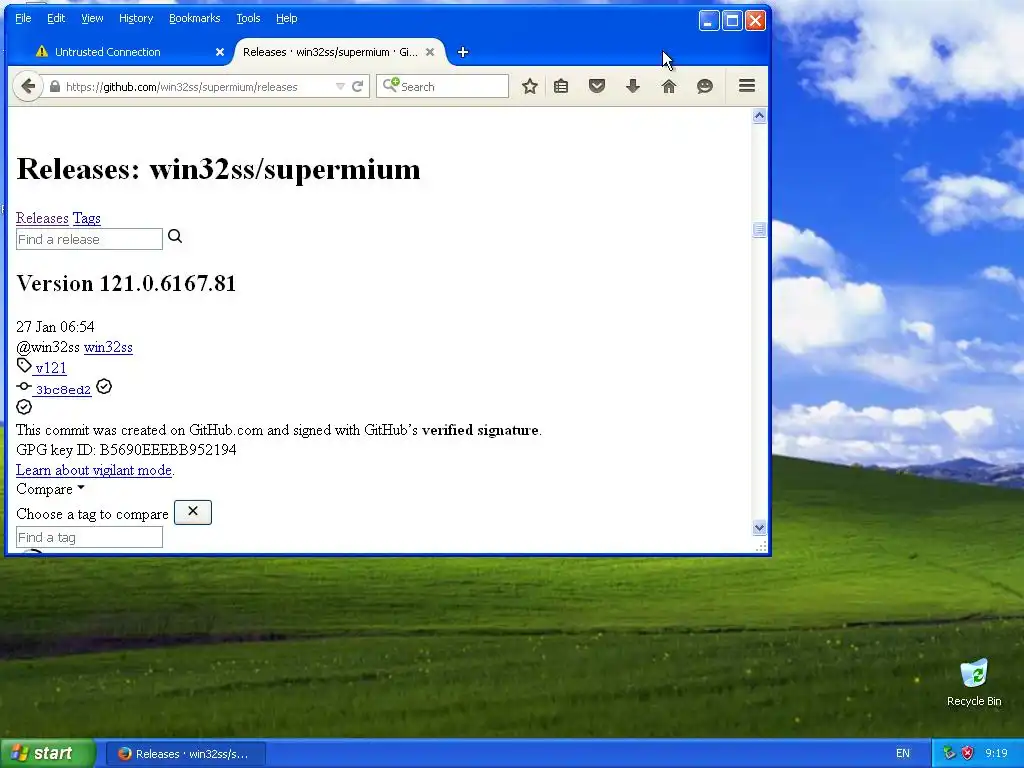Screen dimensions: 1024x768
Task: Follow the Learn about vigilant mode link
Action: pos(93,470)
